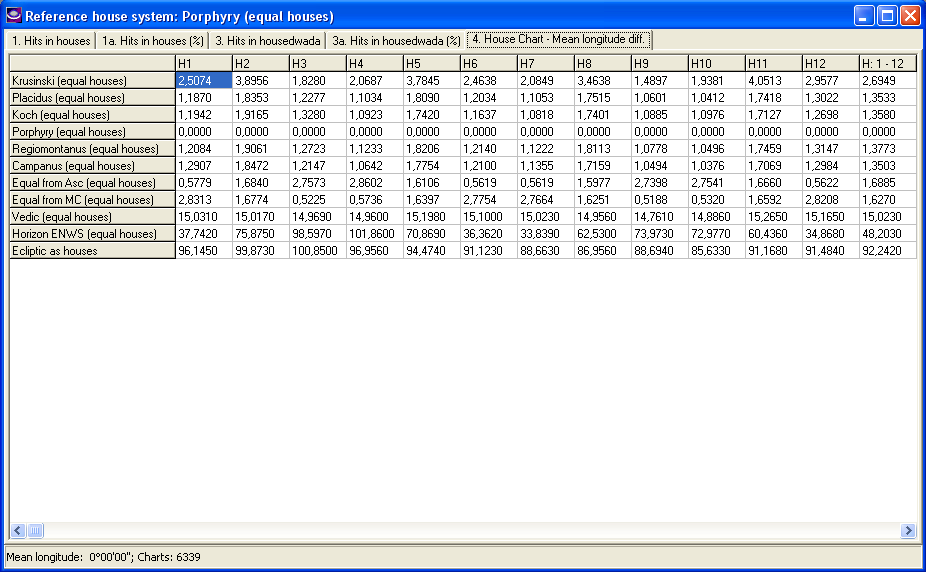Select cell 100,8500 in Ecliptic as houses H3

point(318,251)
